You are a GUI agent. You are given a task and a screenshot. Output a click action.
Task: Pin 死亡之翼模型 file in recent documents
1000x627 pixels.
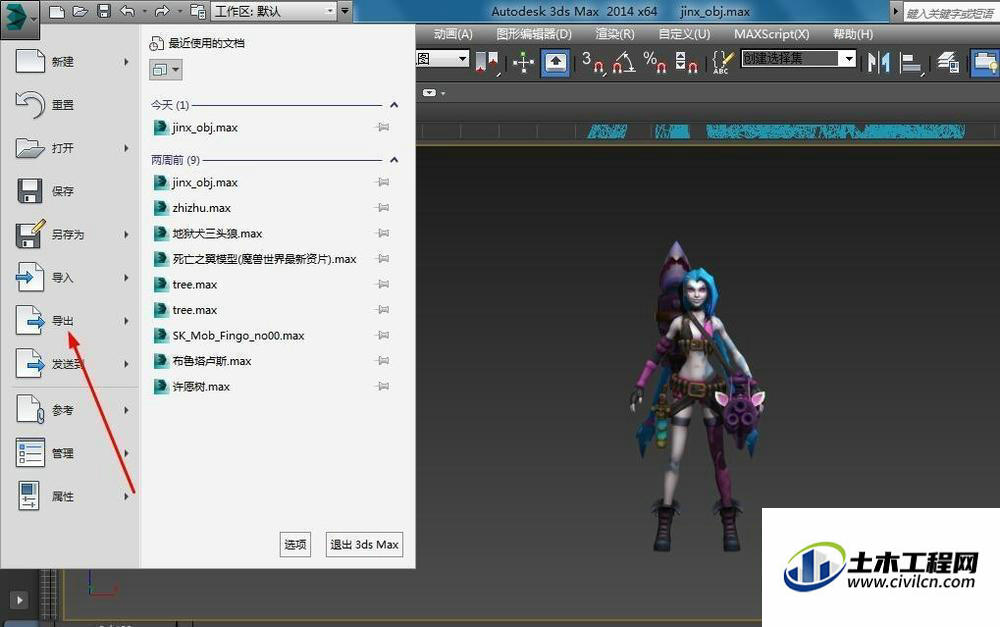383,258
